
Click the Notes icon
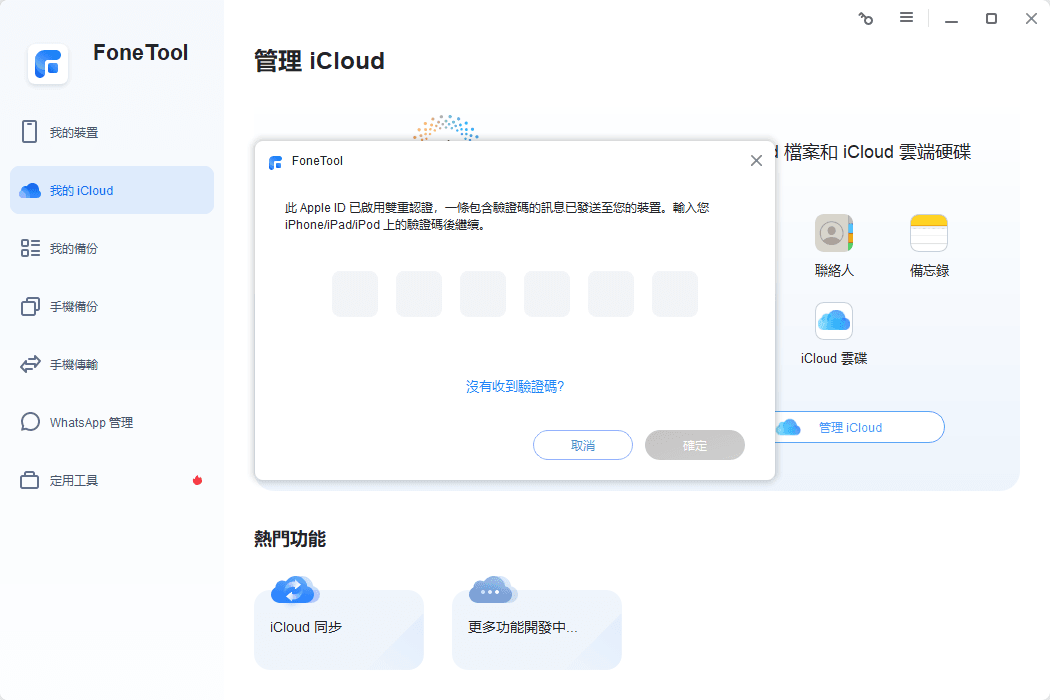(x=928, y=233)
